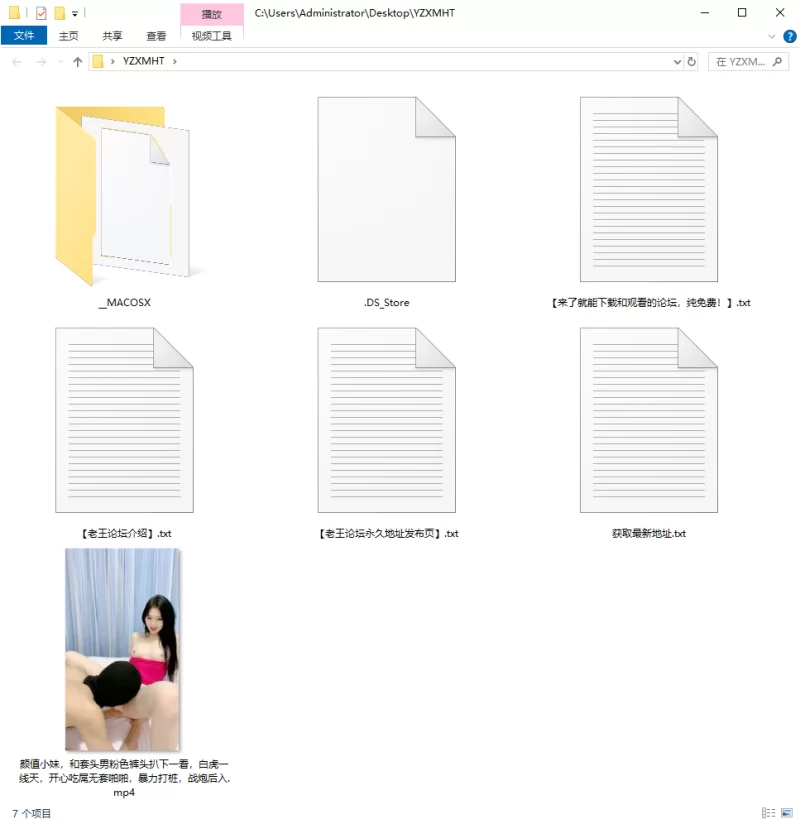Image resolution: width=800 pixels, height=824 pixels.
Task: Click the 7 个项目 status bar text
Action: (32, 813)
